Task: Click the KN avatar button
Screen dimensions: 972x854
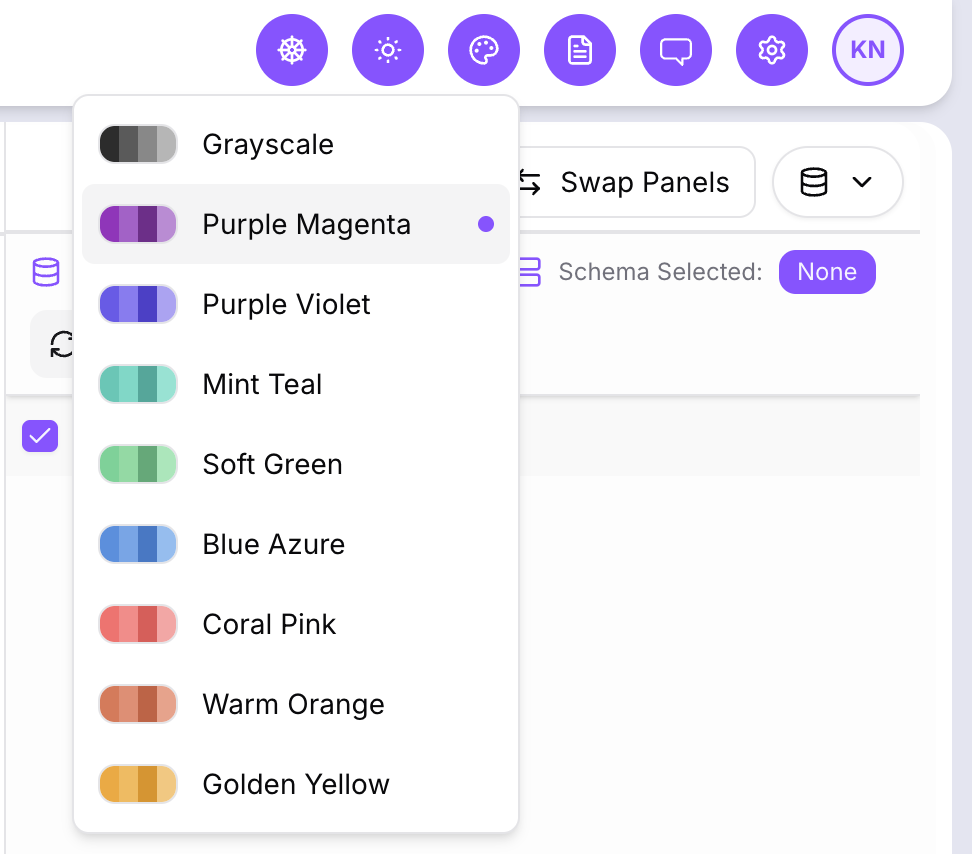Action: pos(867,50)
